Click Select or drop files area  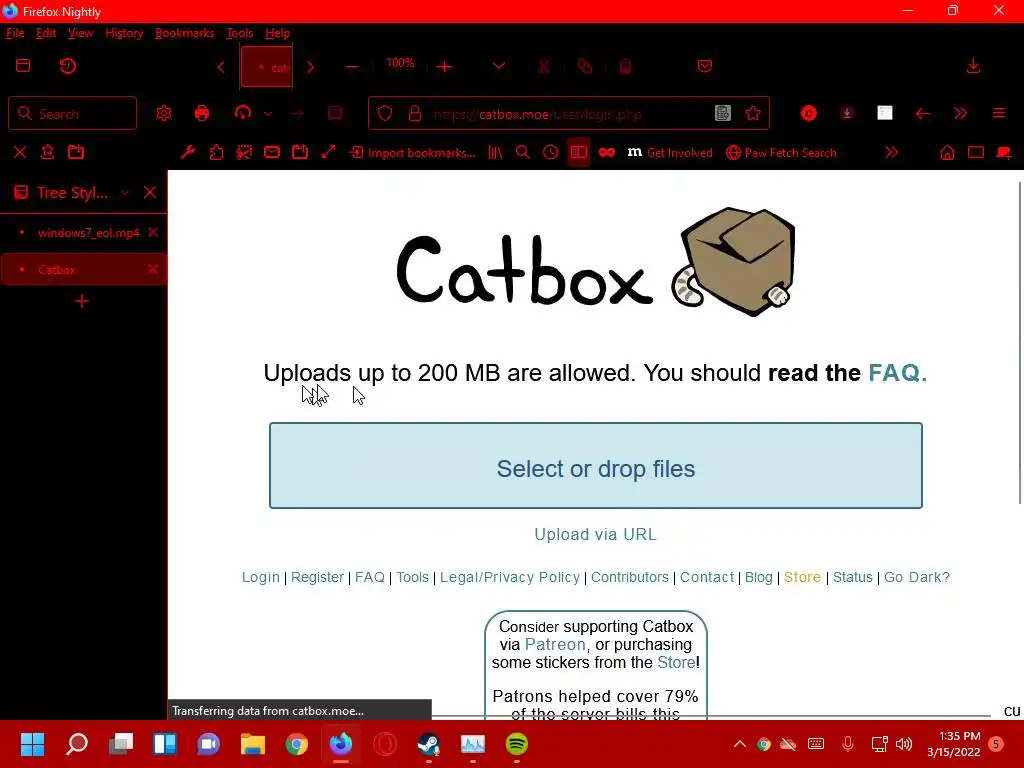(596, 466)
